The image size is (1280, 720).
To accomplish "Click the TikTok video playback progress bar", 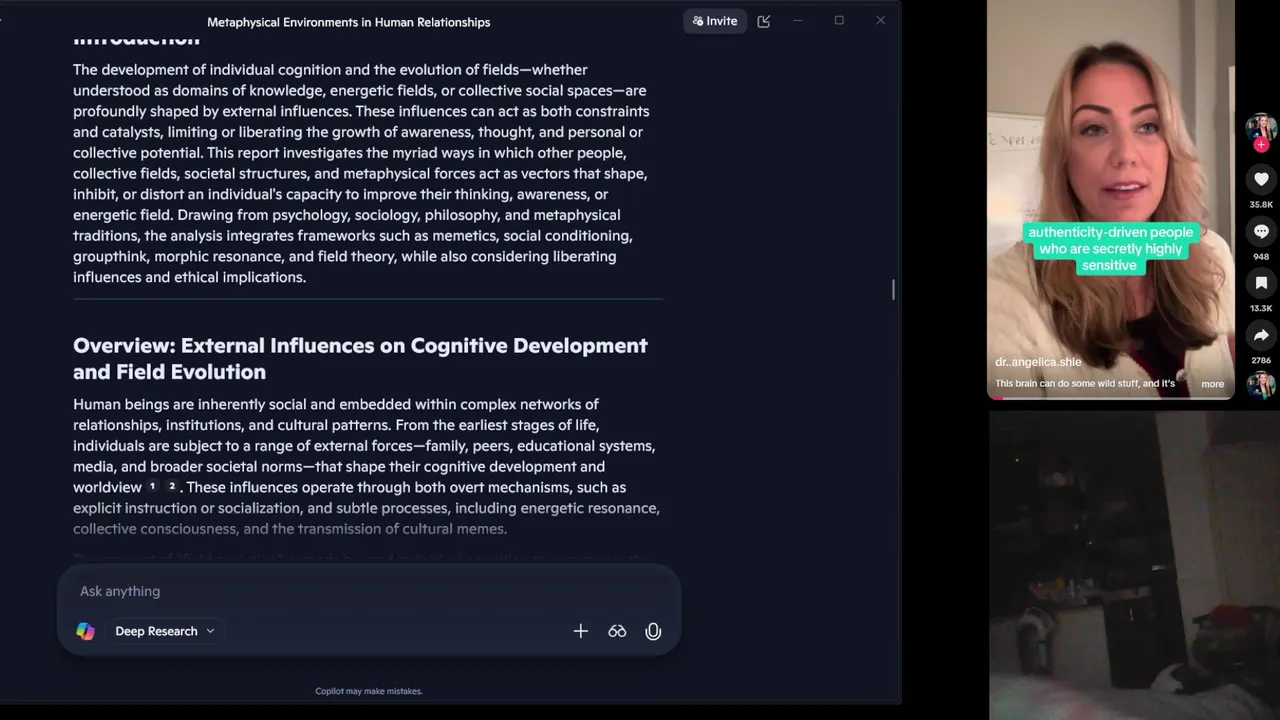I will click(1111, 398).
